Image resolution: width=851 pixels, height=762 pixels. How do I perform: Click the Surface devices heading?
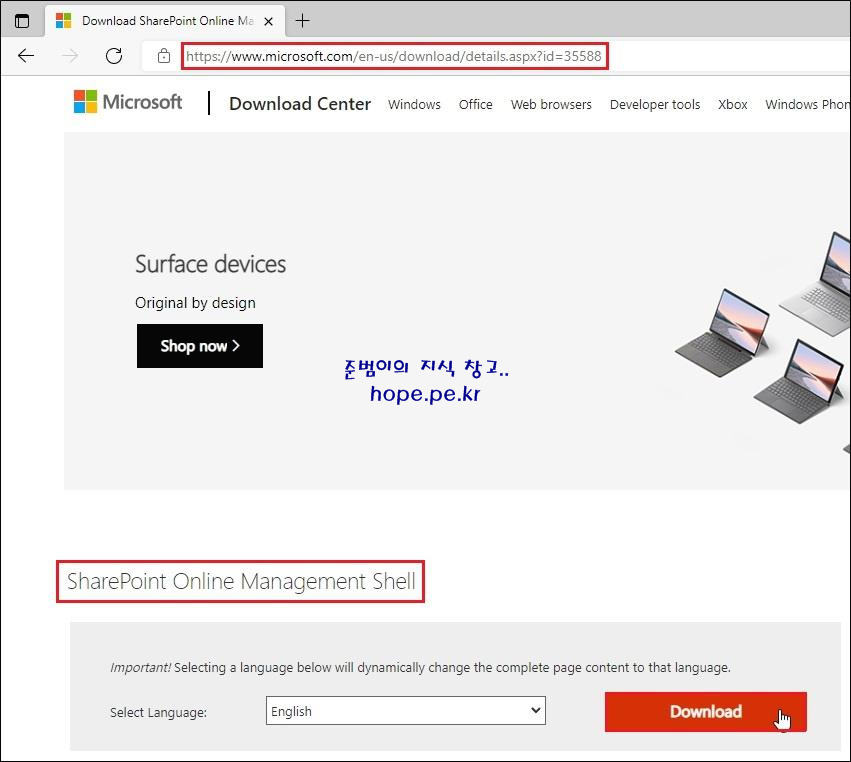(211, 264)
